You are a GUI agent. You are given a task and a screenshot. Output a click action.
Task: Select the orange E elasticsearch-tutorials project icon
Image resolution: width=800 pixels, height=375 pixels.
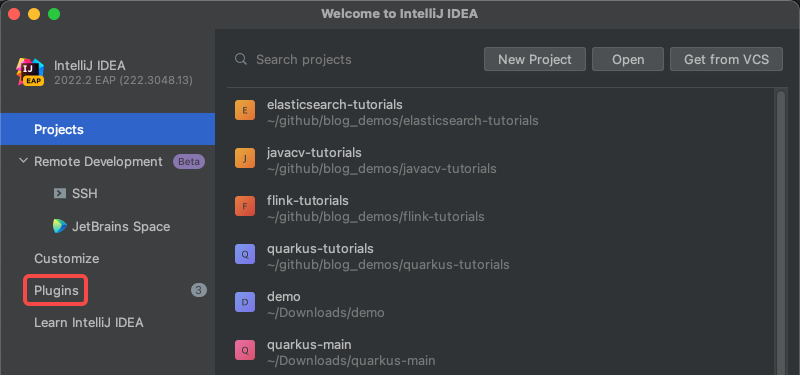coord(245,110)
